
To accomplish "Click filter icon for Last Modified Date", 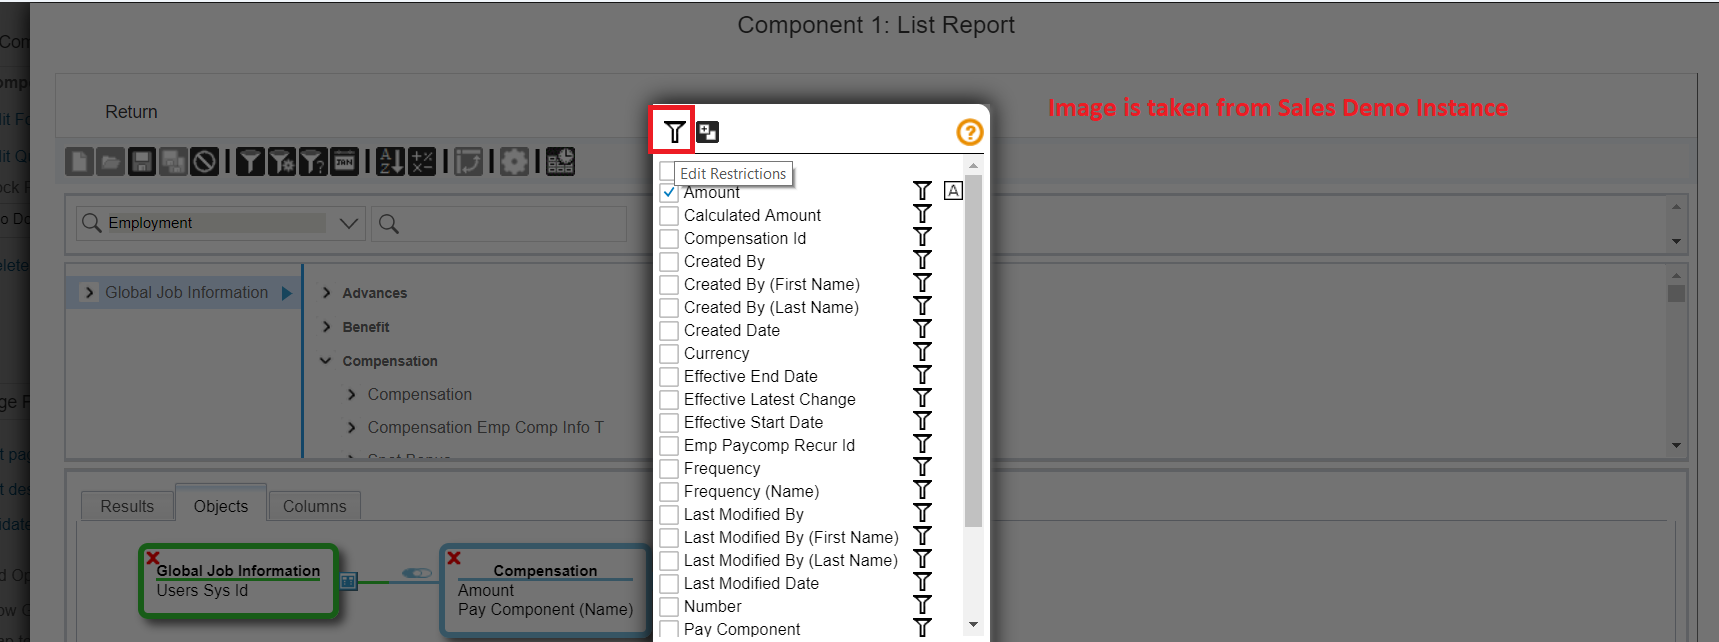I will (x=922, y=582).
